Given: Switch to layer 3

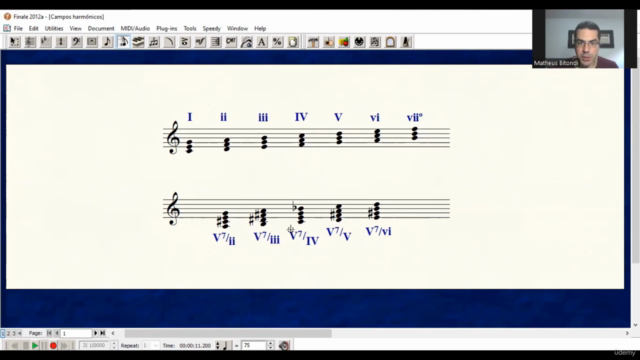Looking at the screenshot, I should click(13, 333).
